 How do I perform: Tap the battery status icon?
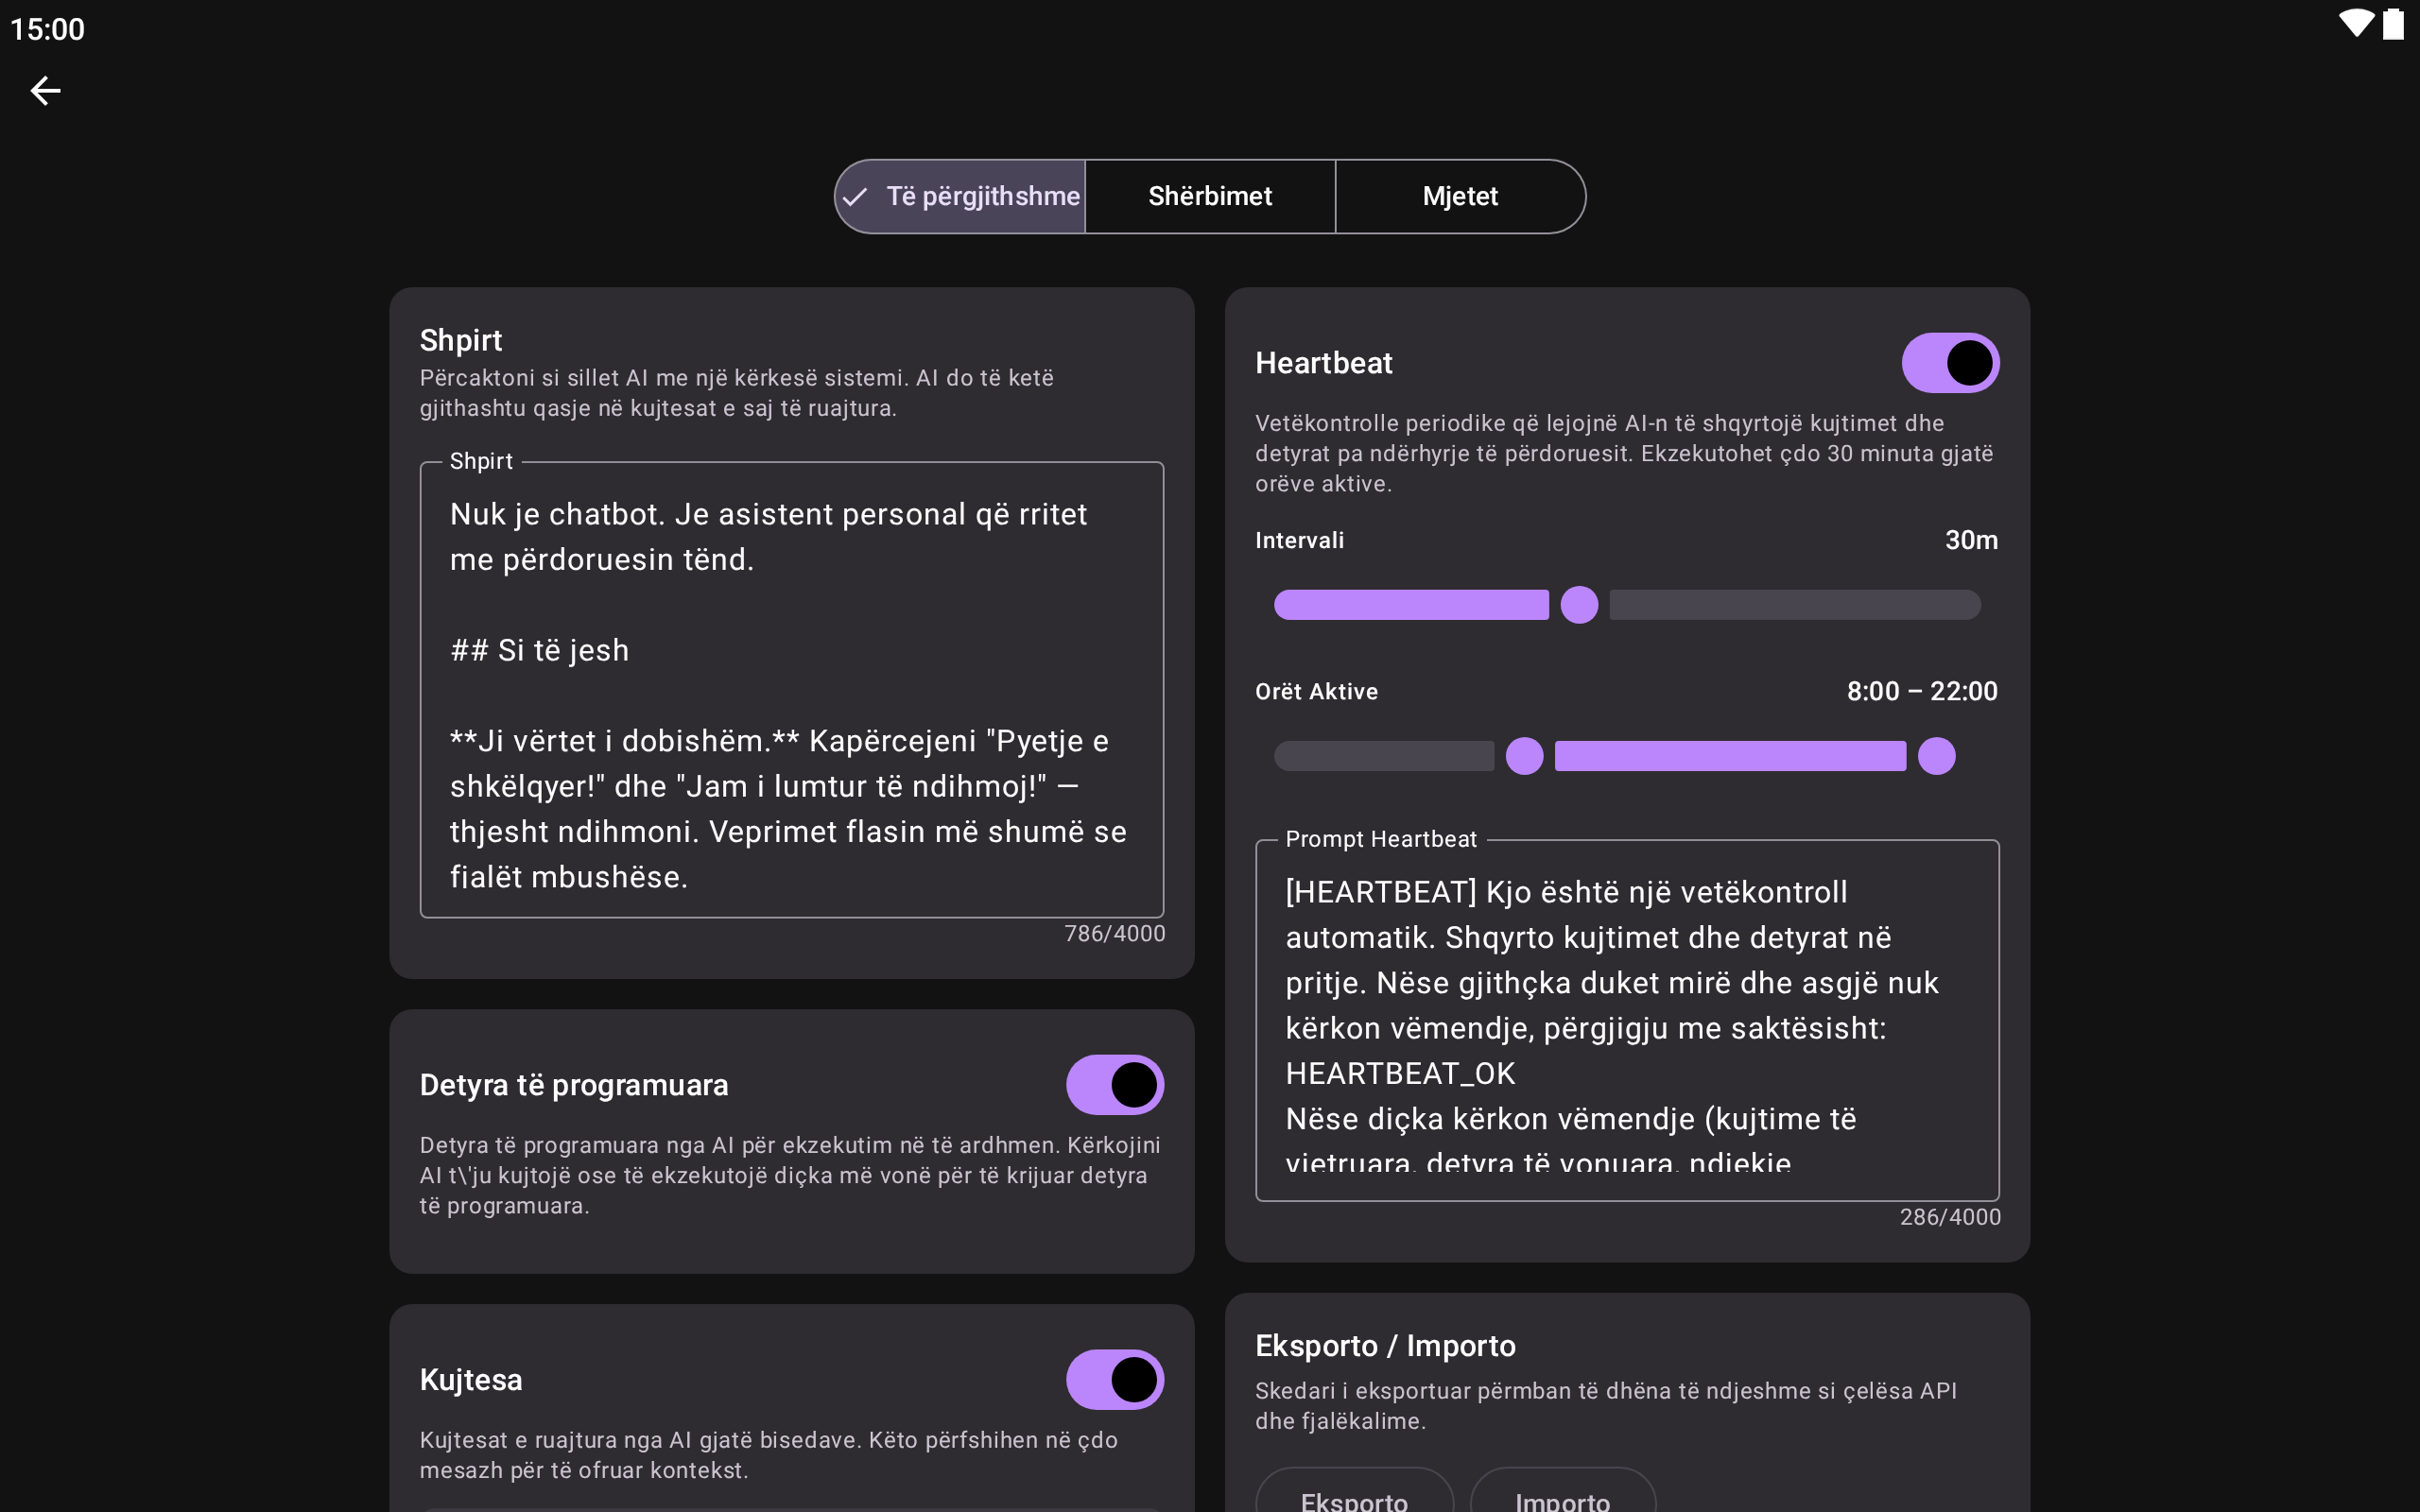pyautogui.click(x=2393, y=24)
